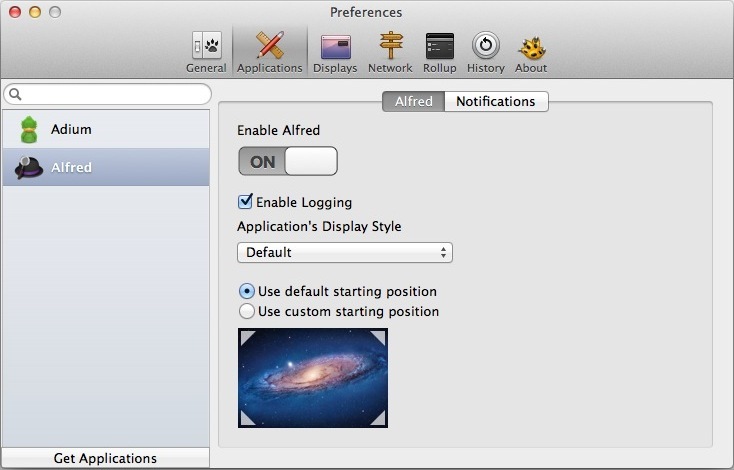Switch to the Alfred tab
This screenshot has width=734, height=470.
click(x=413, y=101)
